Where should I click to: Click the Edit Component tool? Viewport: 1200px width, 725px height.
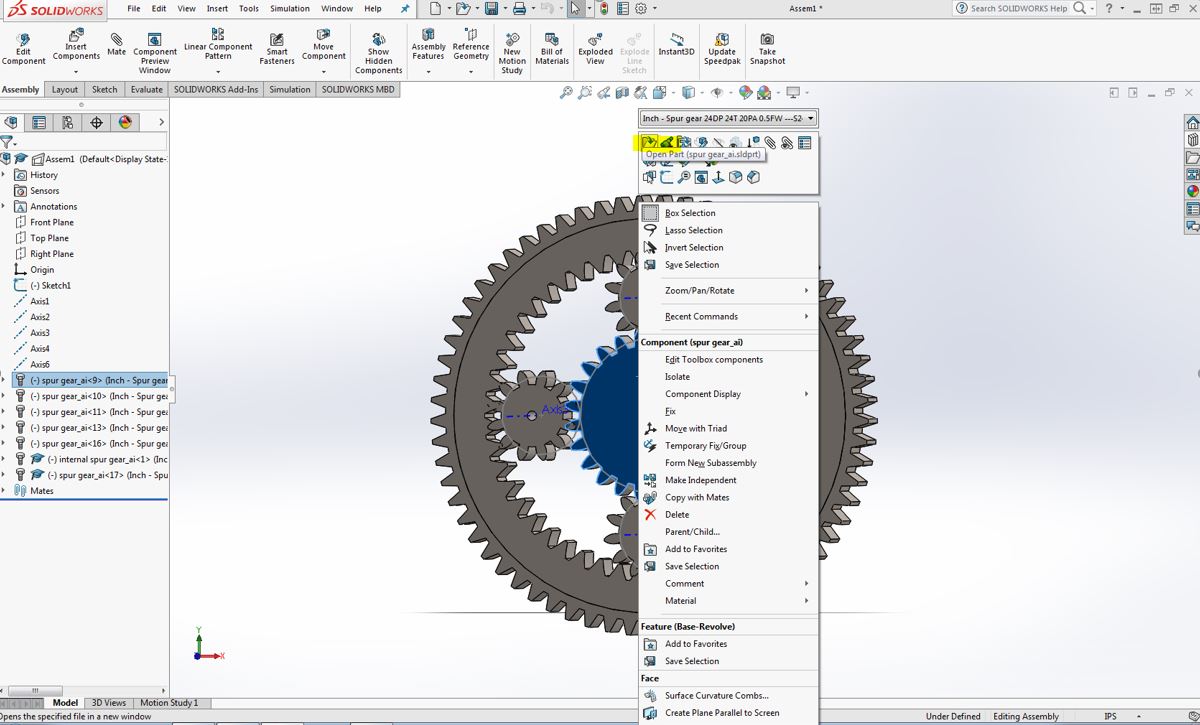tap(23, 48)
